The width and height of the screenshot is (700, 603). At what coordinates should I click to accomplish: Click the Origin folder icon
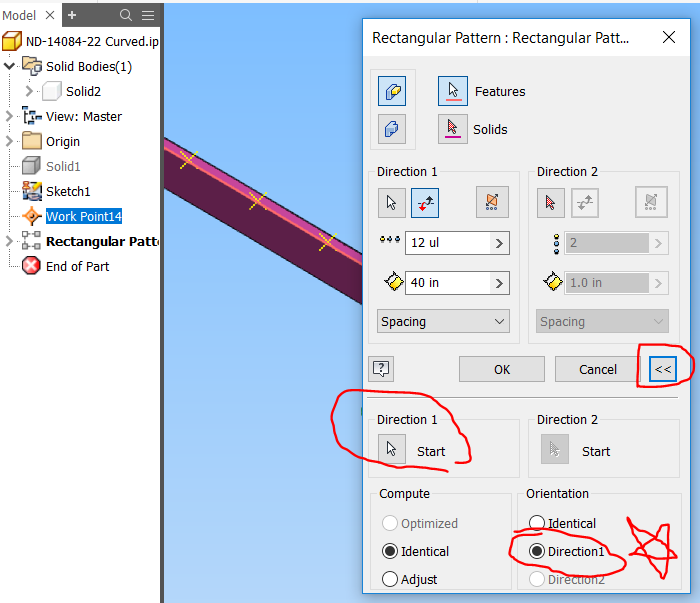pyautogui.click(x=32, y=141)
